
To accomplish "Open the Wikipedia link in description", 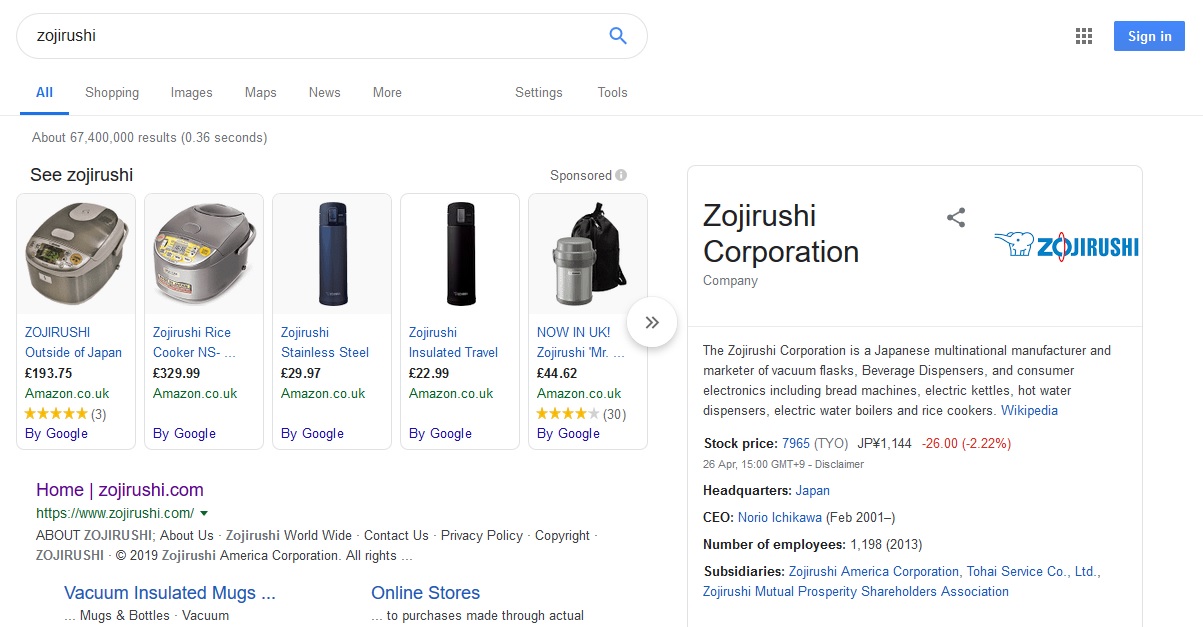I will point(1029,410).
